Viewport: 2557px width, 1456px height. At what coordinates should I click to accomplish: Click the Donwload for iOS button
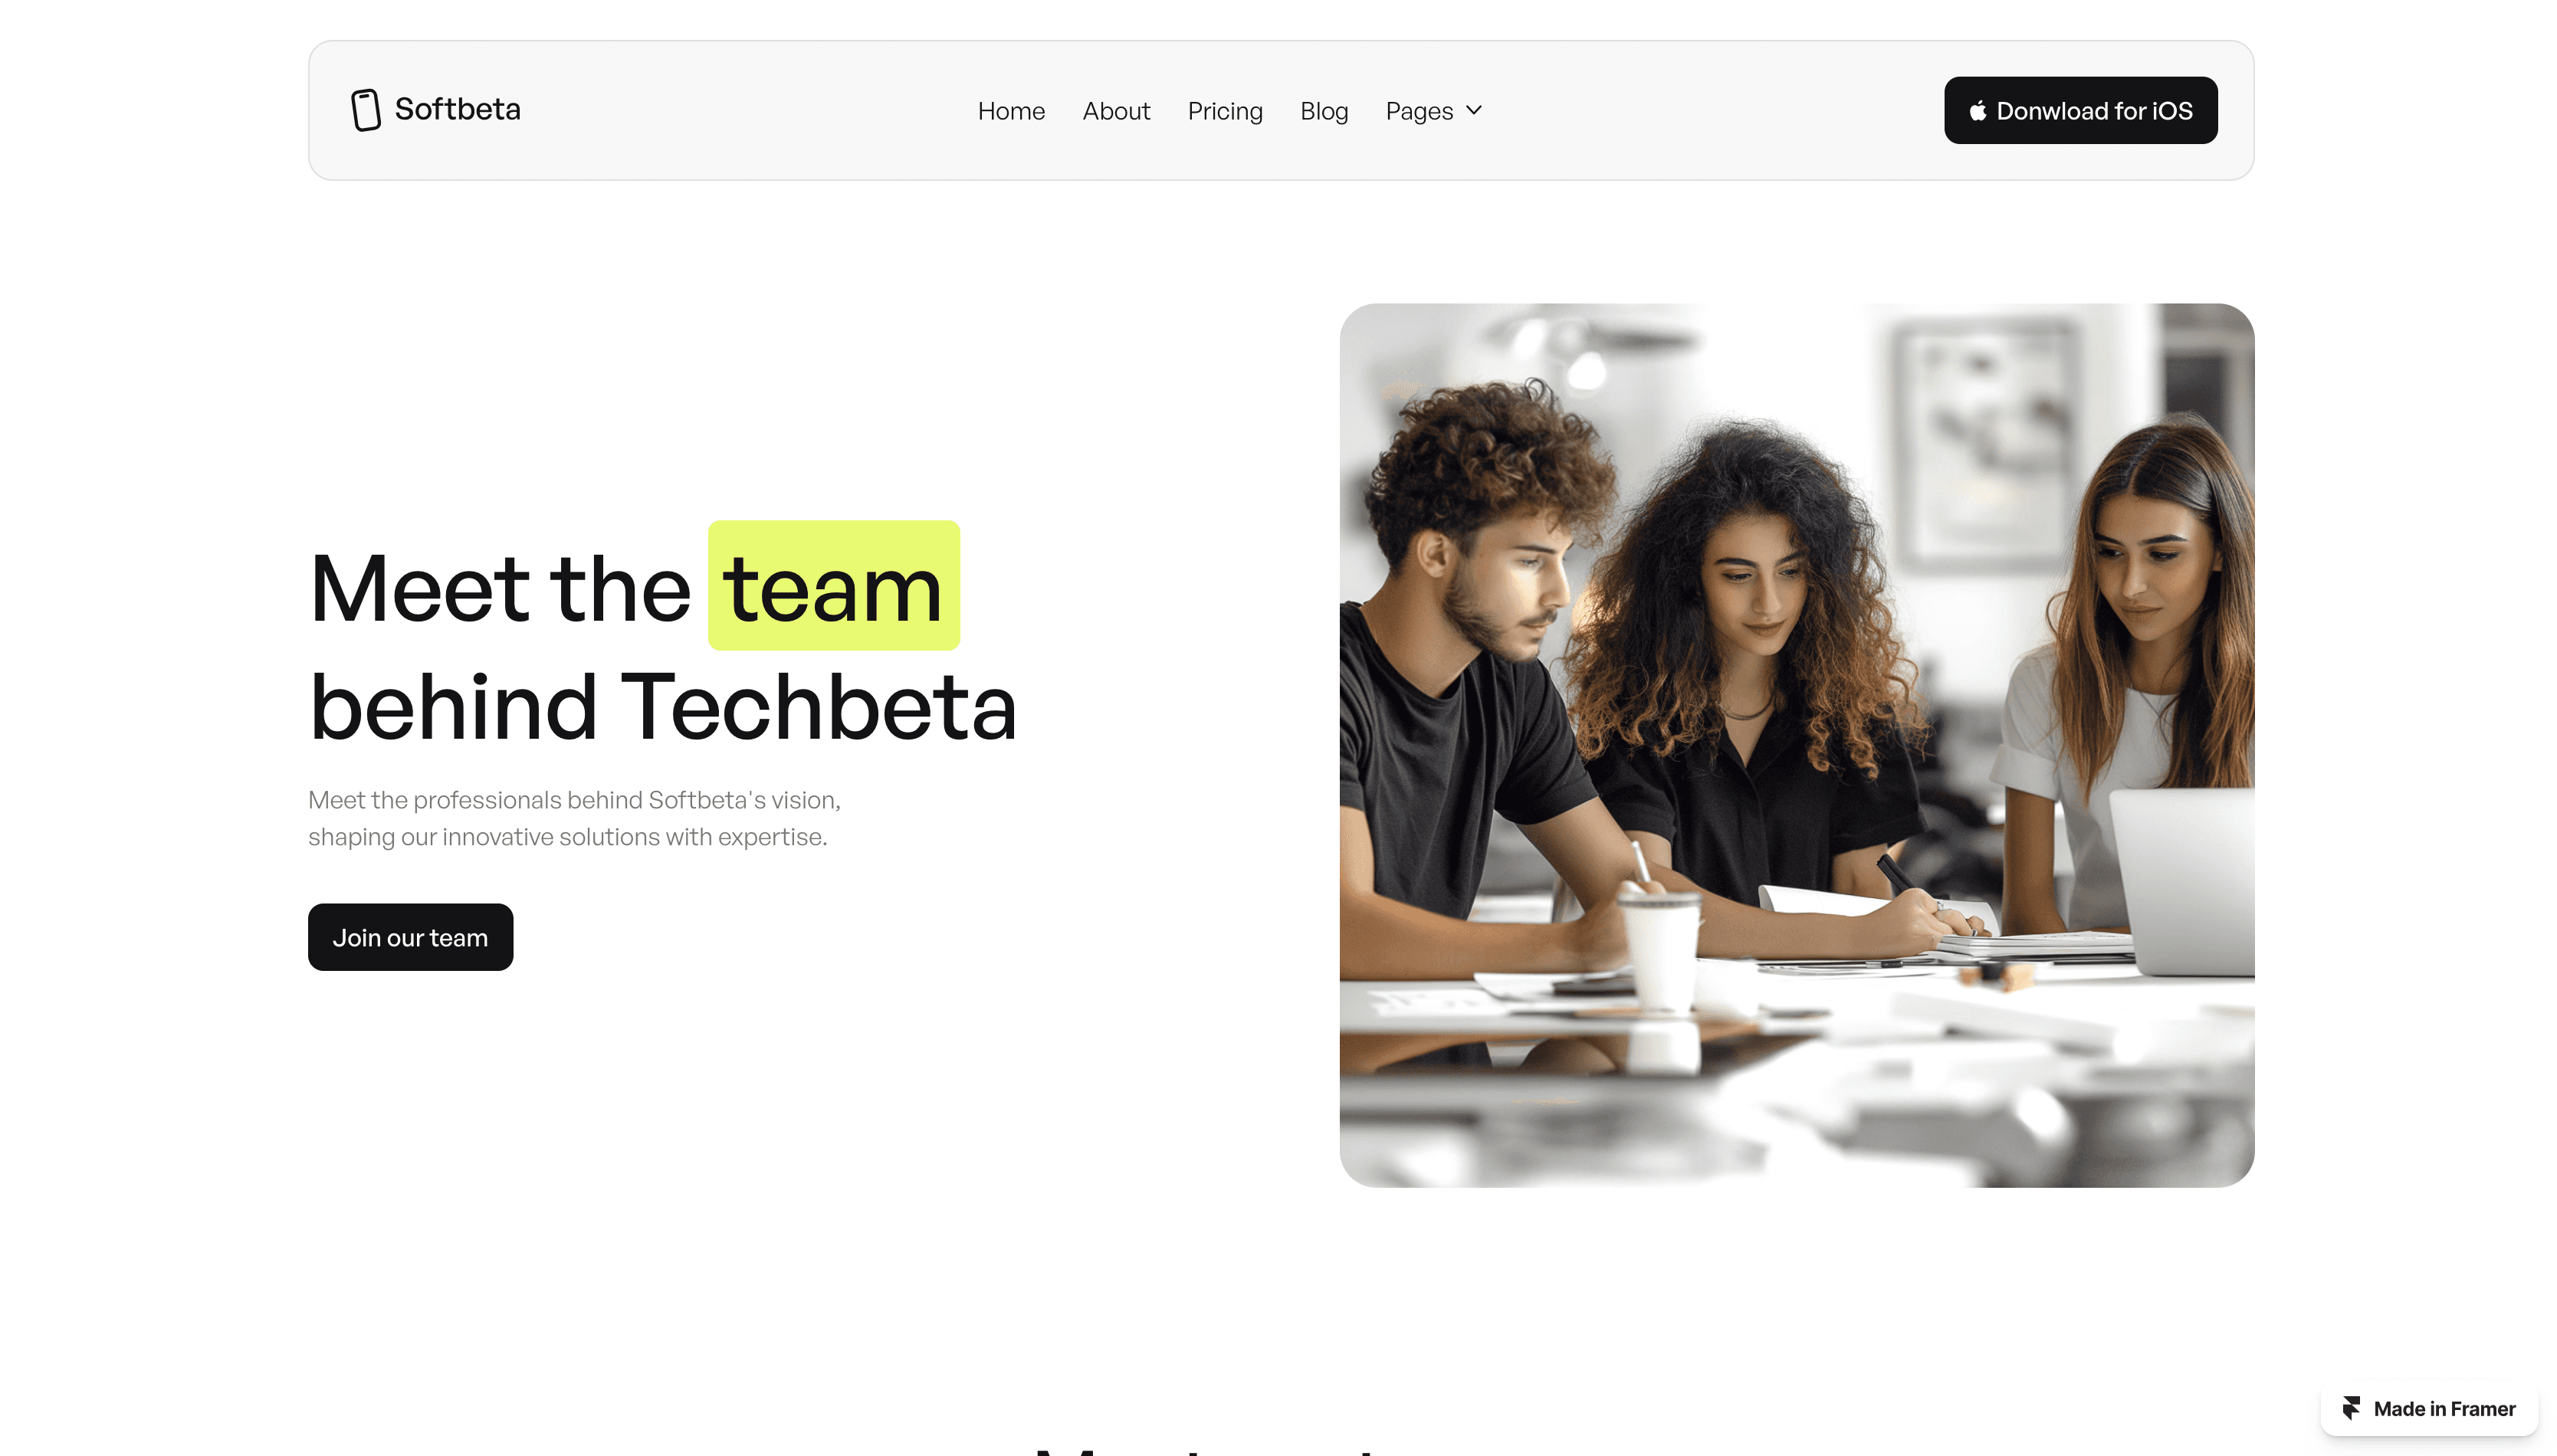[x=2080, y=110]
